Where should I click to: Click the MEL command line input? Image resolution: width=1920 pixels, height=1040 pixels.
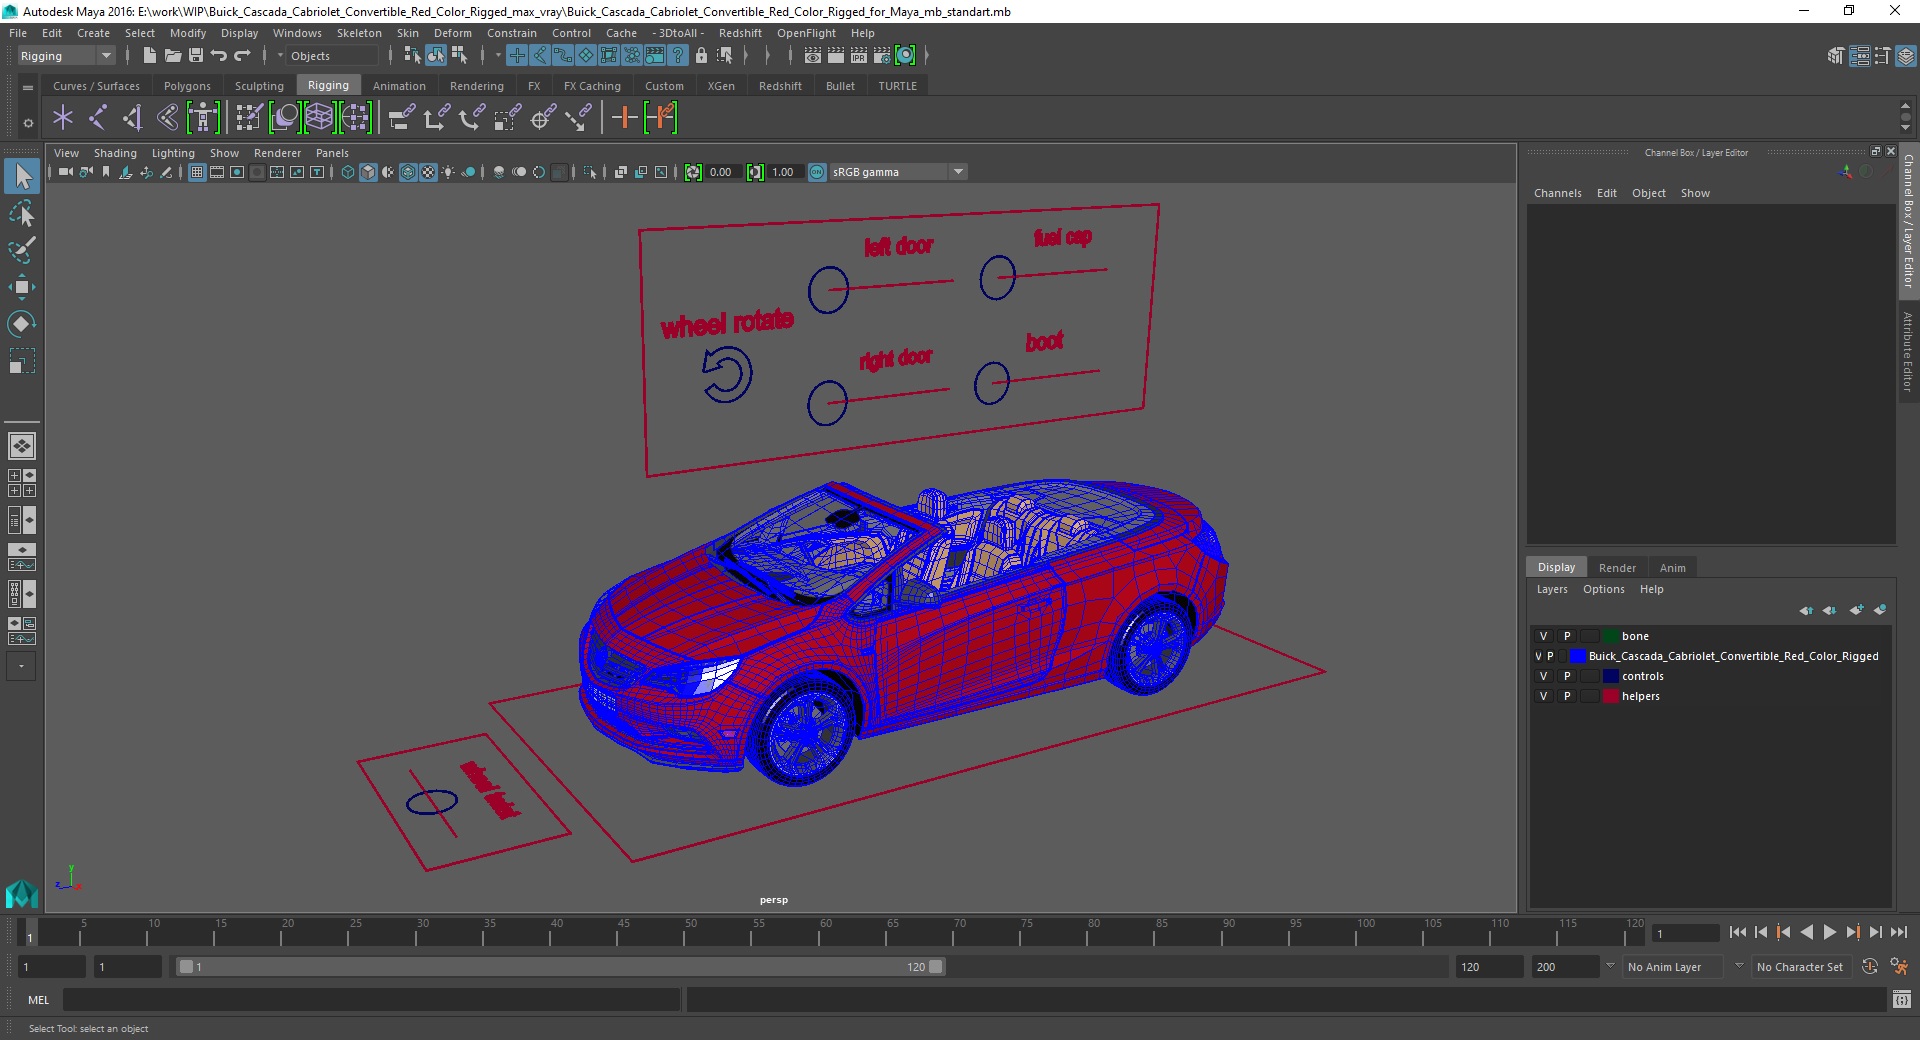371,999
